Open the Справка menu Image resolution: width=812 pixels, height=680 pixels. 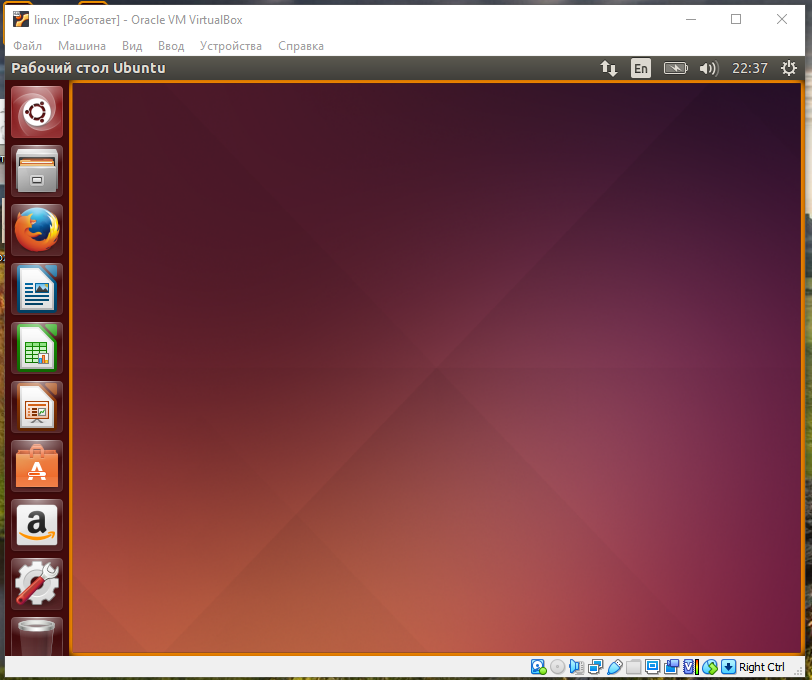(x=301, y=46)
